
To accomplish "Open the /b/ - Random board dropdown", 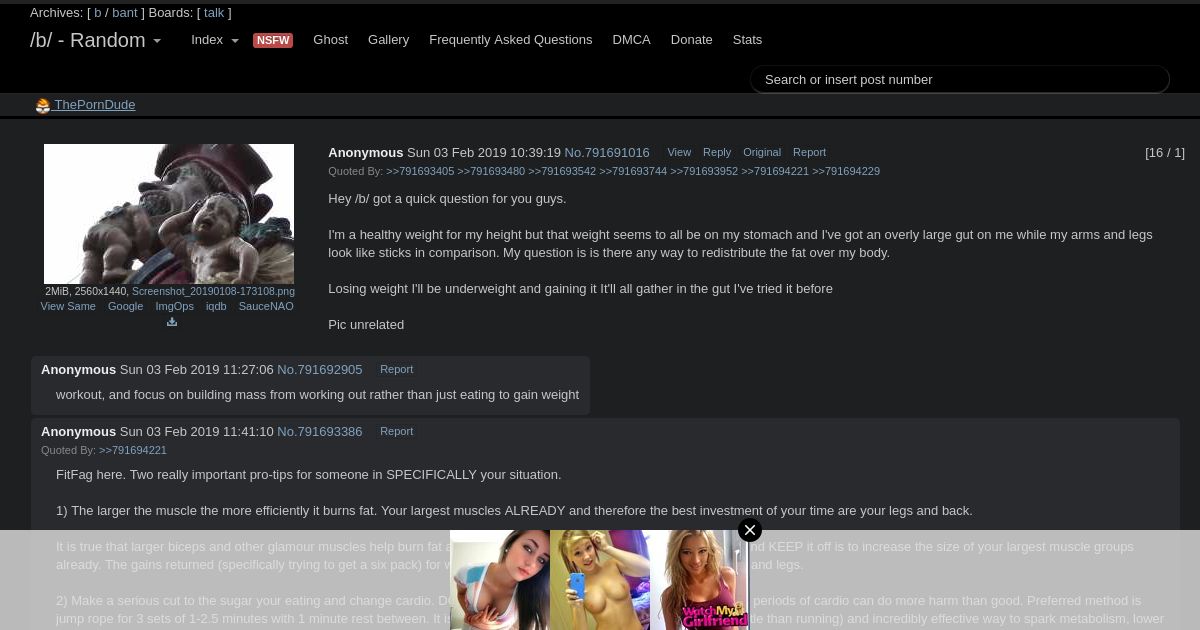I will coord(96,40).
